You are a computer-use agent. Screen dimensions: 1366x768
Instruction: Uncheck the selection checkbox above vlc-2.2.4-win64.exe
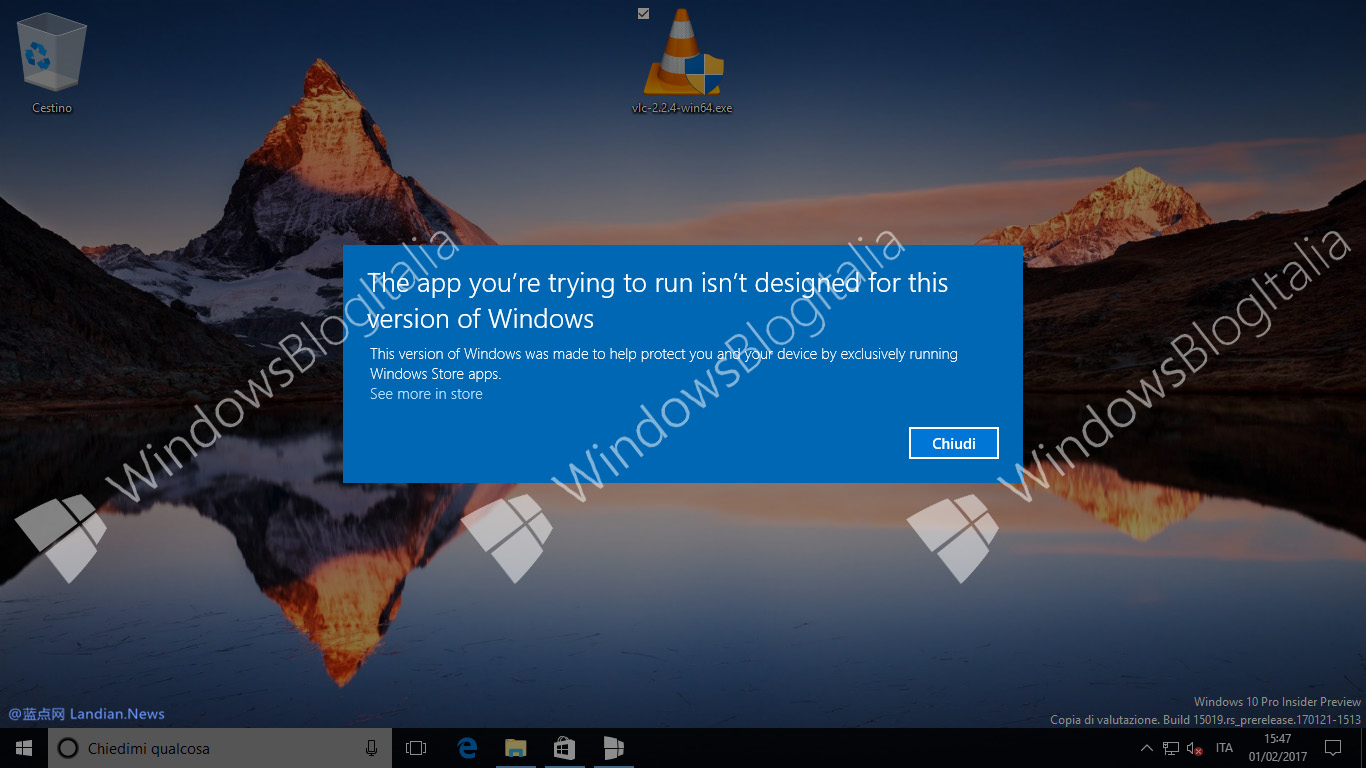(643, 14)
